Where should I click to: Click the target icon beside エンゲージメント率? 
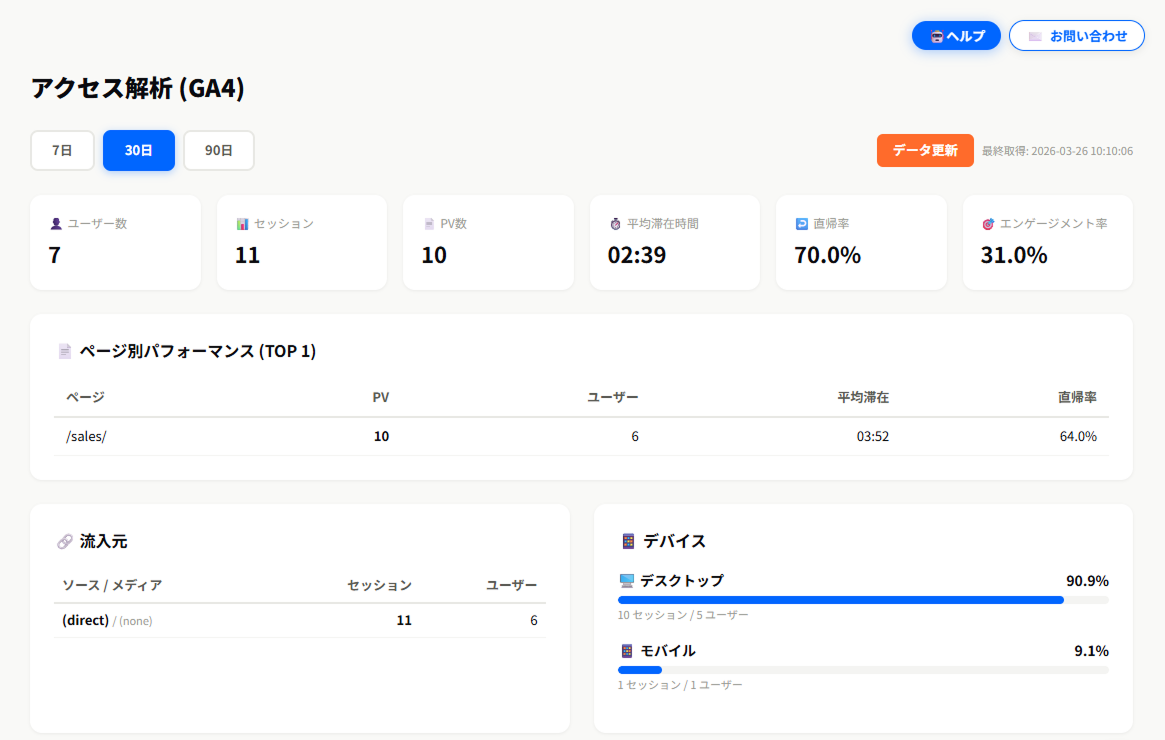(988, 224)
